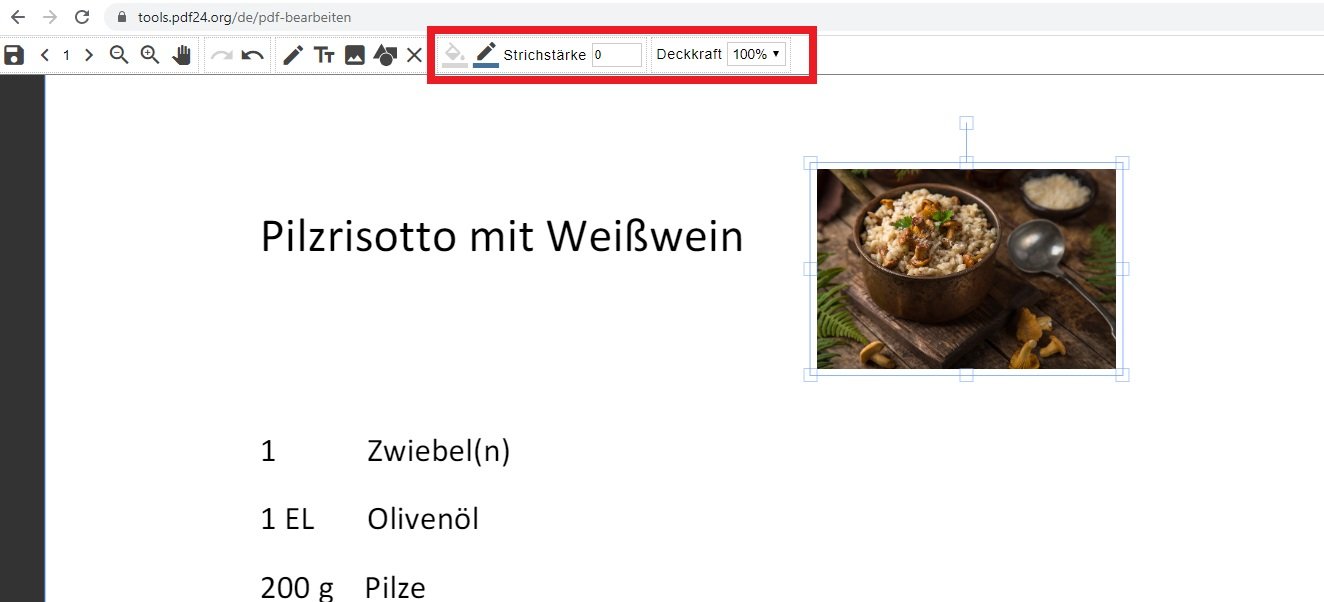Select the add text tool
1324x602 pixels.
[324, 55]
